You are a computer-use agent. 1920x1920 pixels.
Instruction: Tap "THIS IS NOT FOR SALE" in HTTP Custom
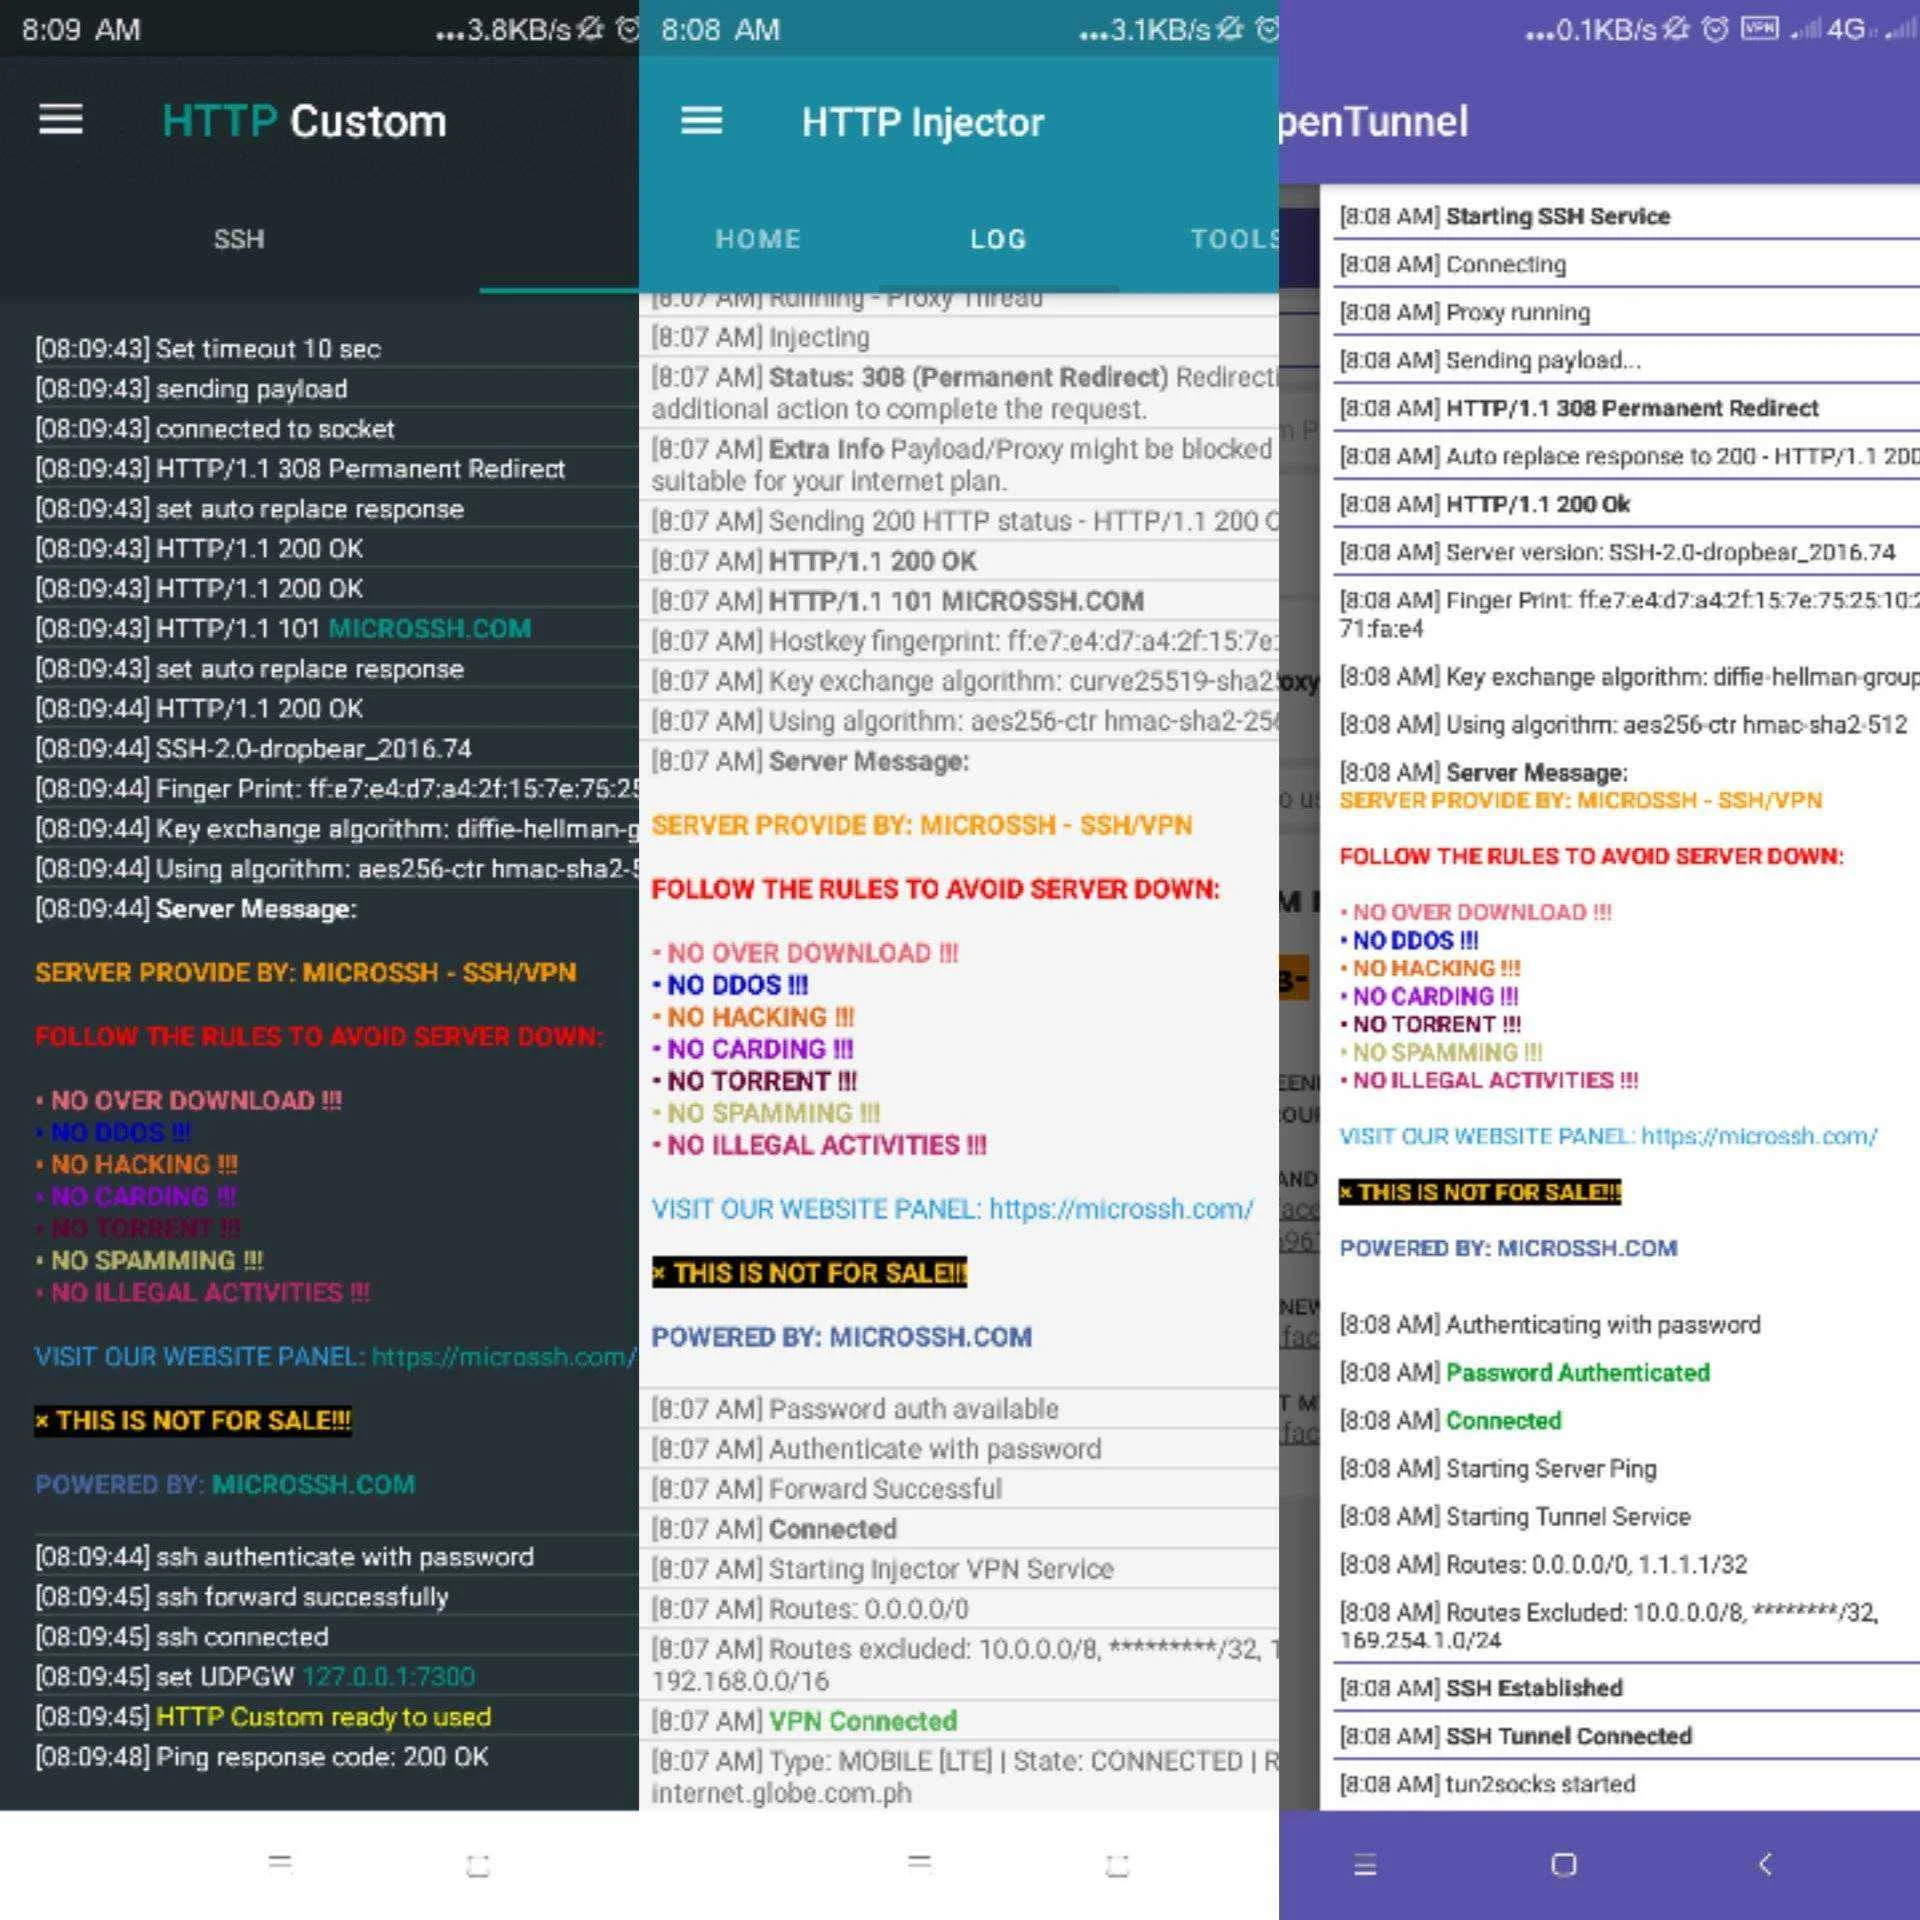193,1420
